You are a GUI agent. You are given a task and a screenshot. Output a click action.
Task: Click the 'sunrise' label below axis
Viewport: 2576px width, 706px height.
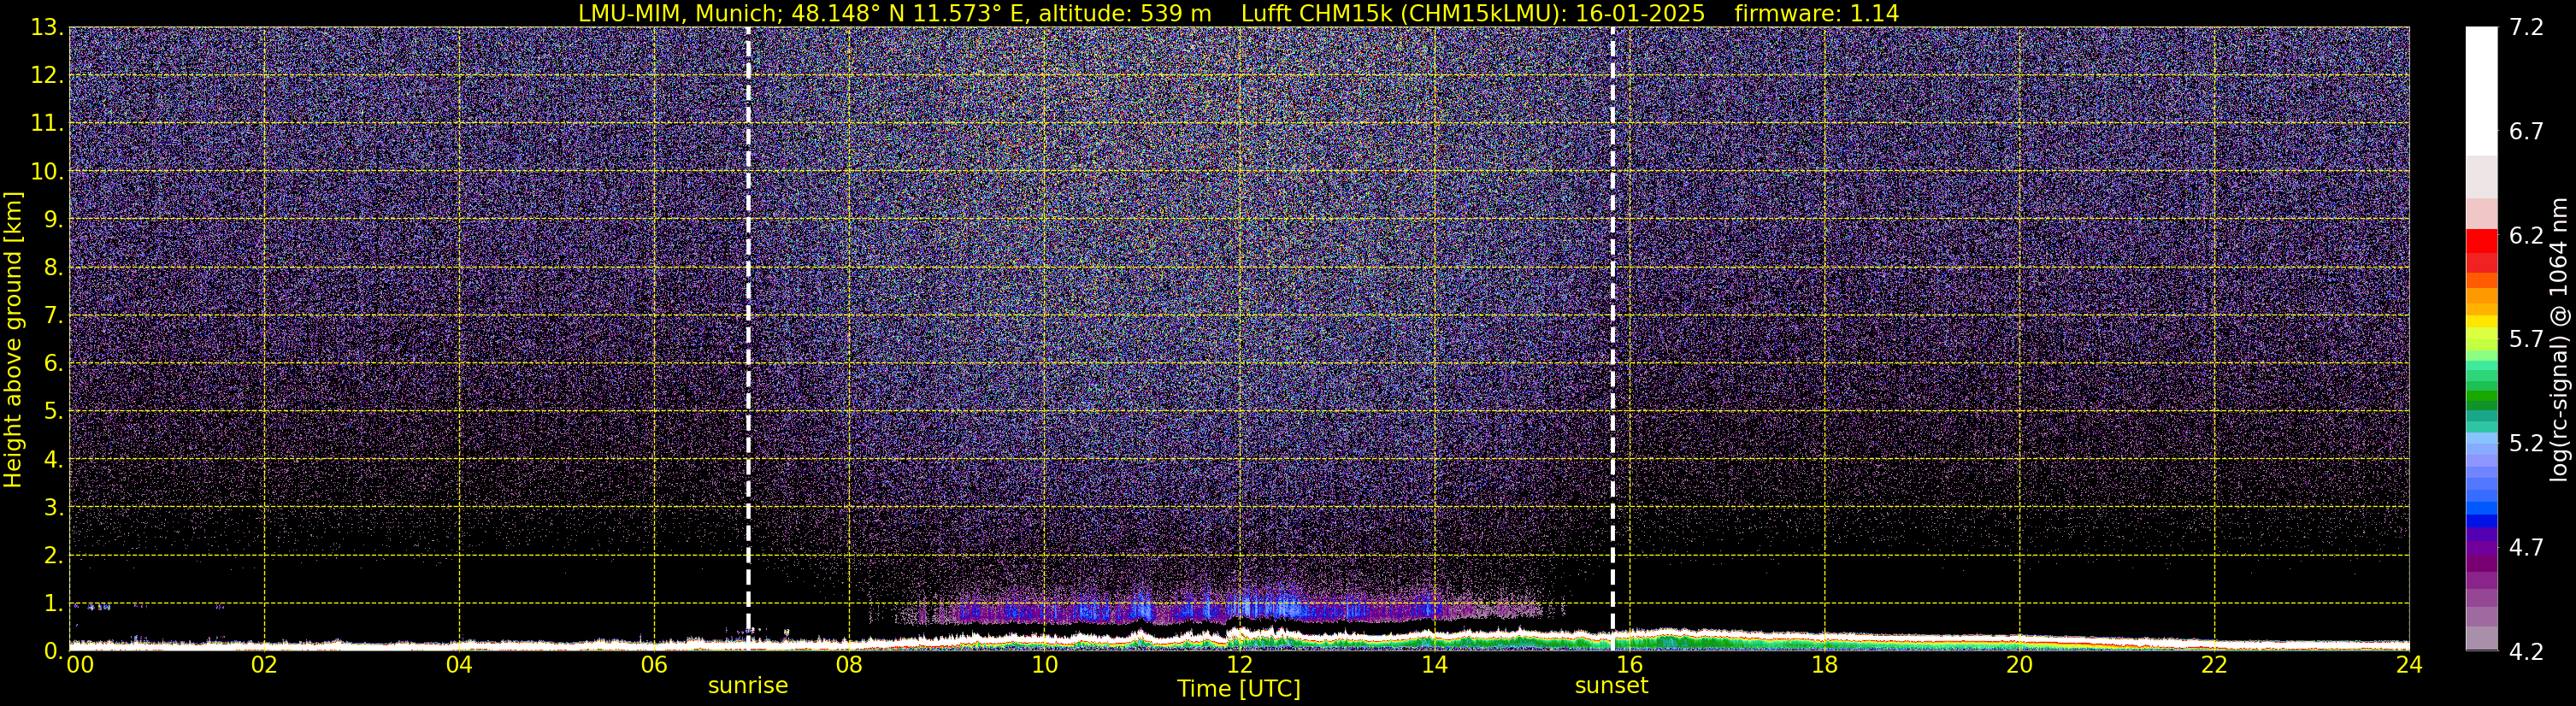coord(748,686)
